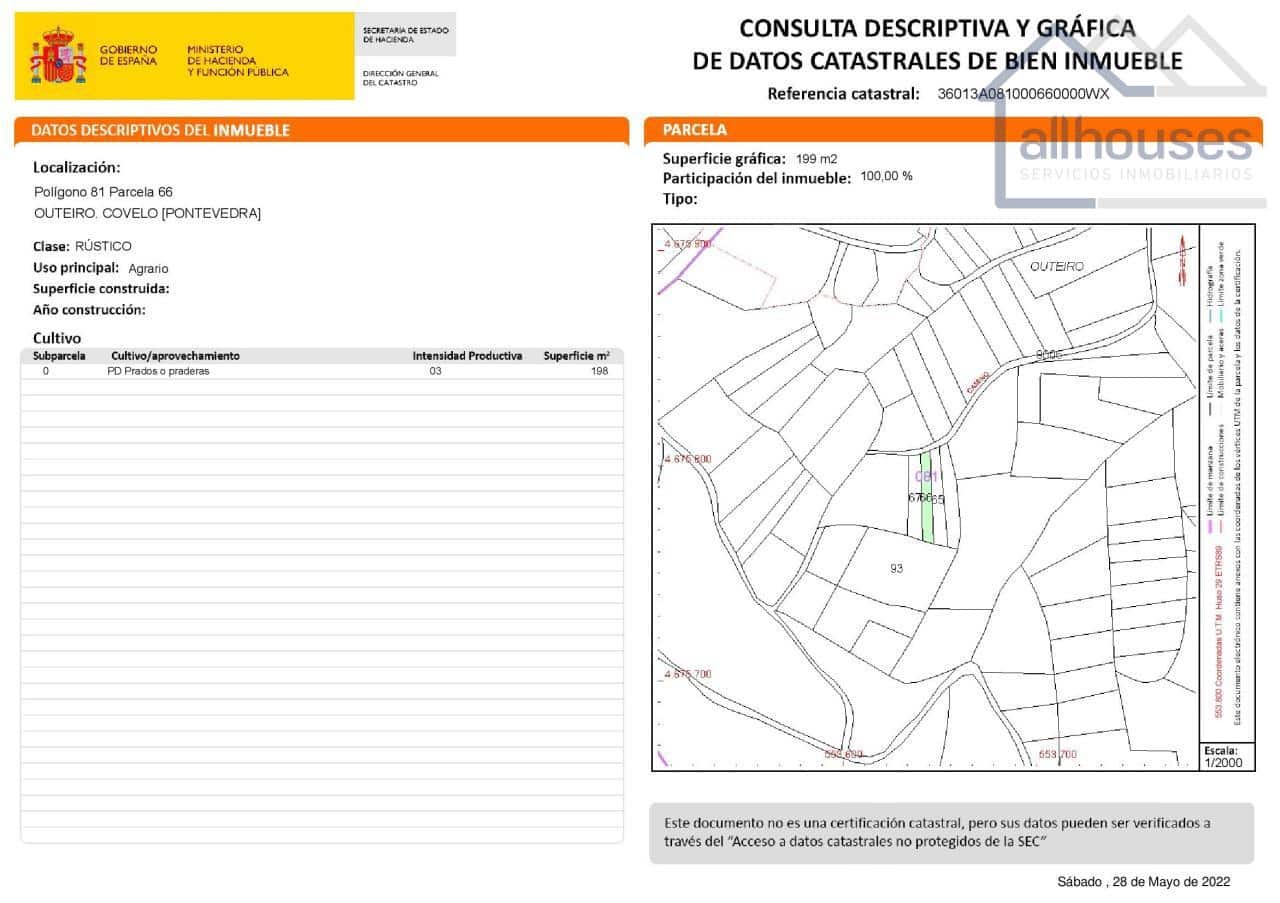
Task: Select the Secretaría de Estado de Hacienda block
Action: pyautogui.click(x=404, y=33)
